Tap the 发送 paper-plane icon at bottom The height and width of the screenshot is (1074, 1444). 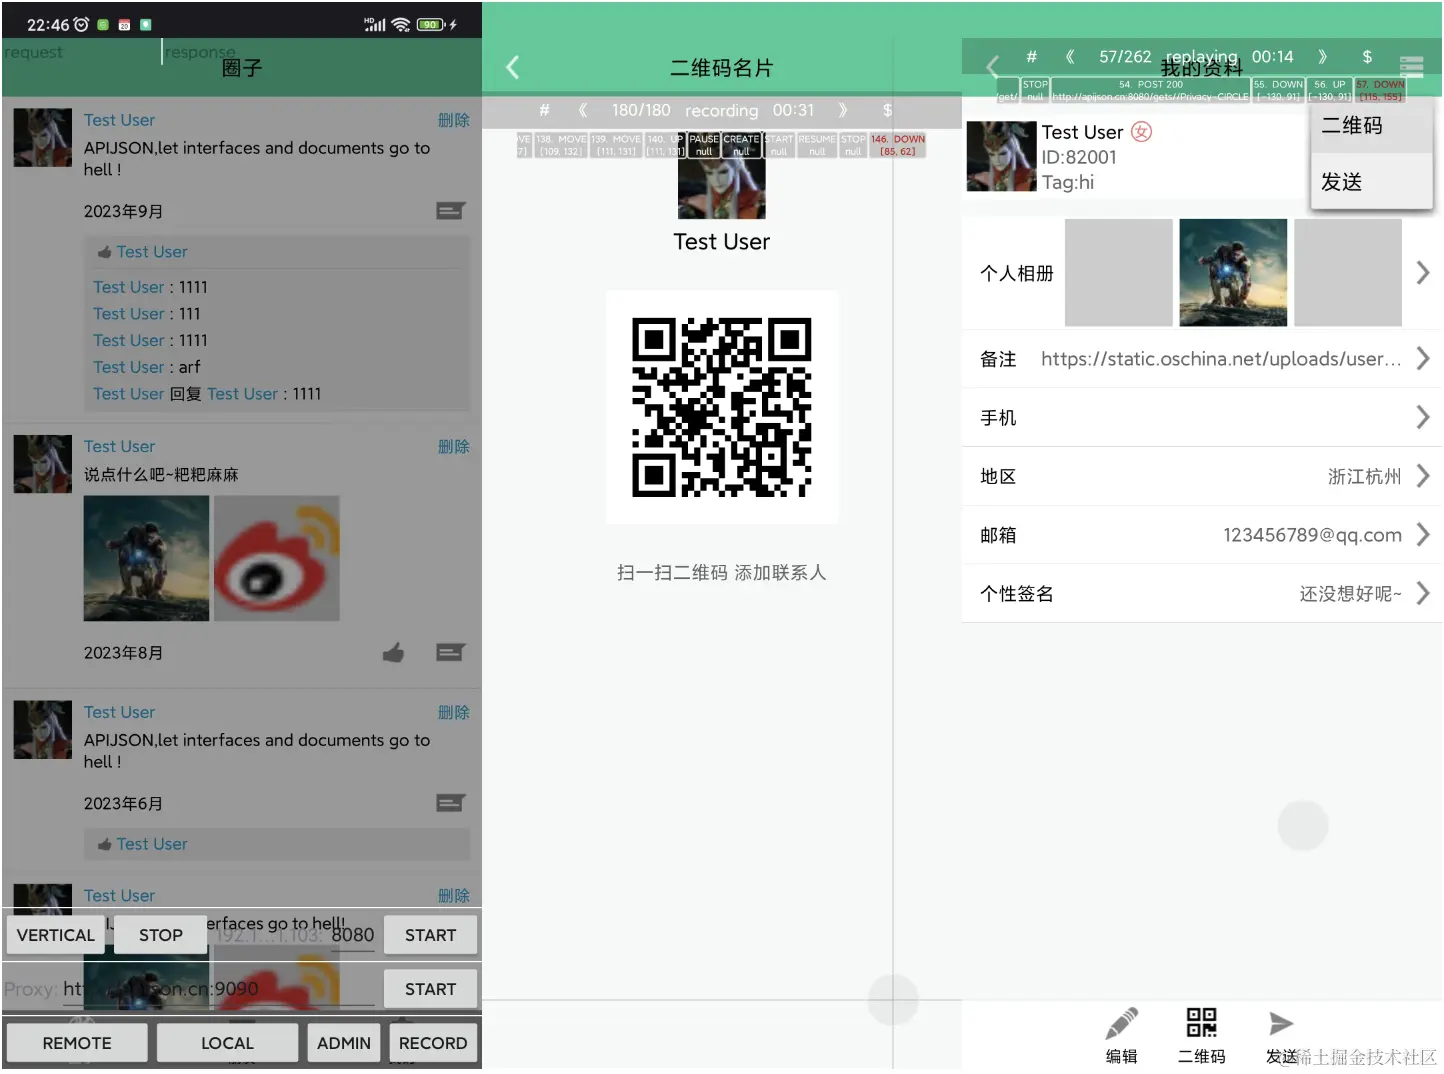click(1281, 1023)
